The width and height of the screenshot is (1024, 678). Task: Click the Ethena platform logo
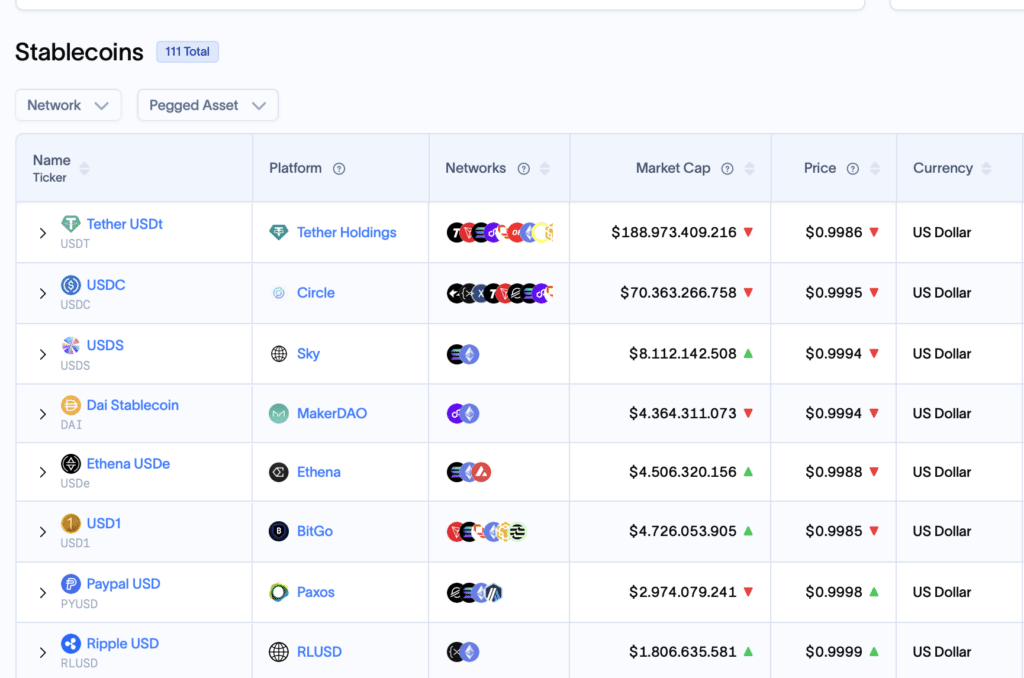(x=279, y=472)
